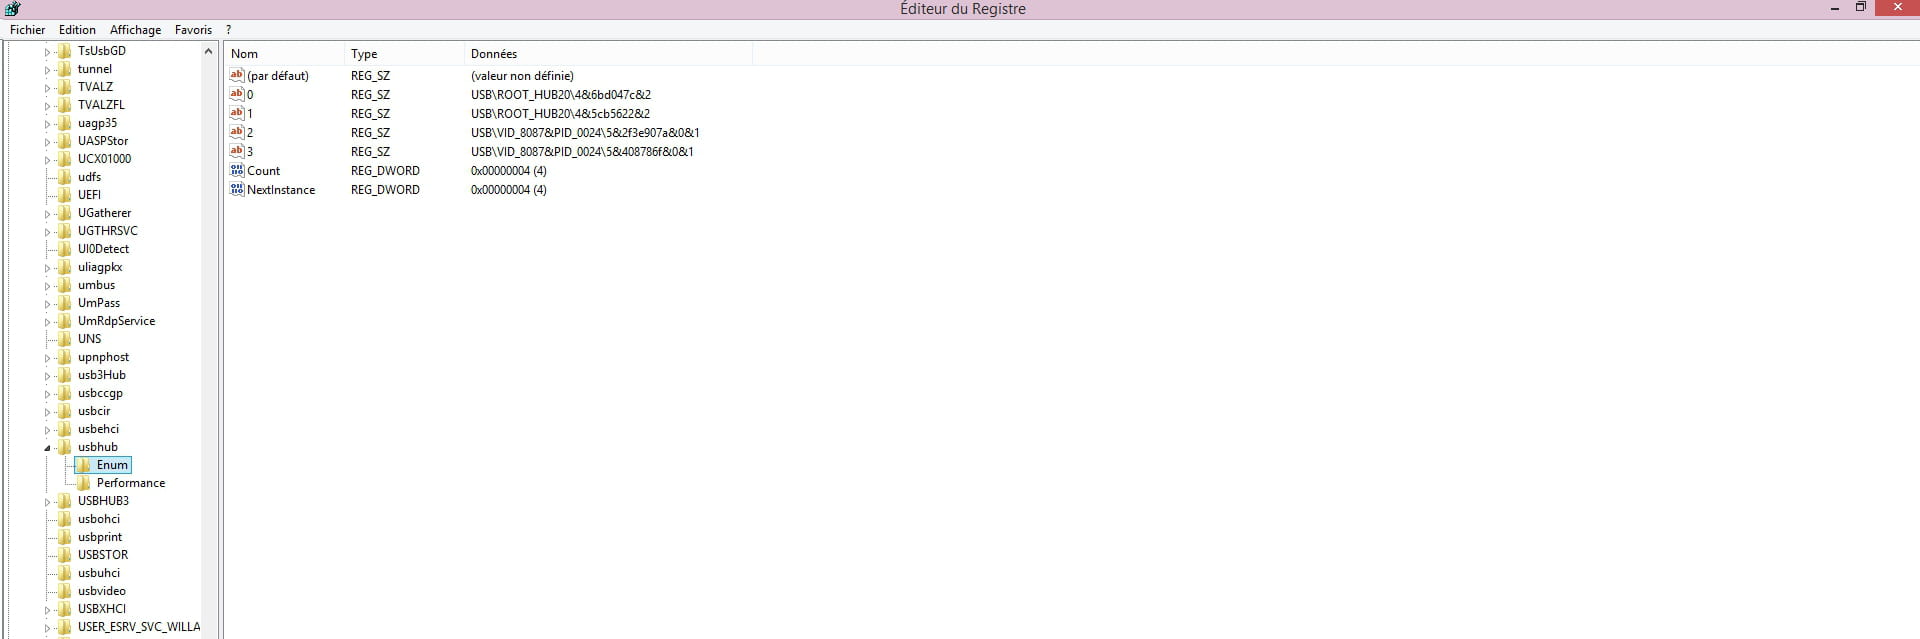Open the Fichier menu
The image size is (1920, 639).
(x=27, y=30)
